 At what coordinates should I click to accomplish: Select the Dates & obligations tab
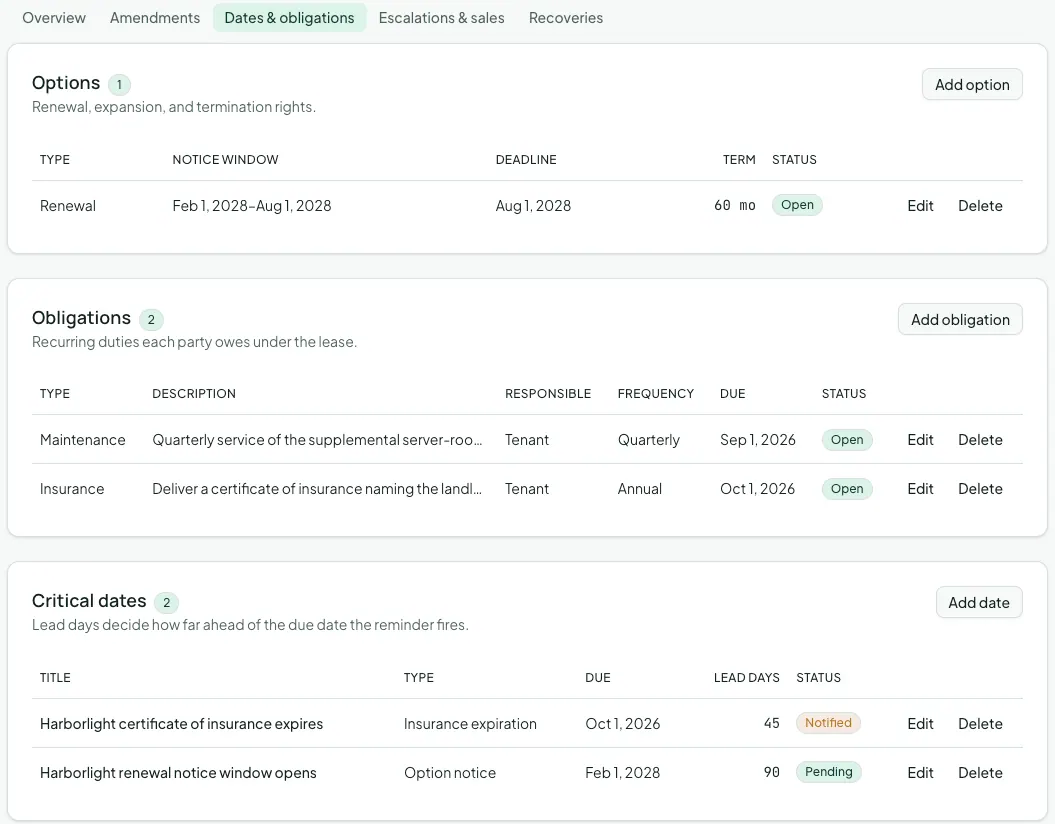289,18
